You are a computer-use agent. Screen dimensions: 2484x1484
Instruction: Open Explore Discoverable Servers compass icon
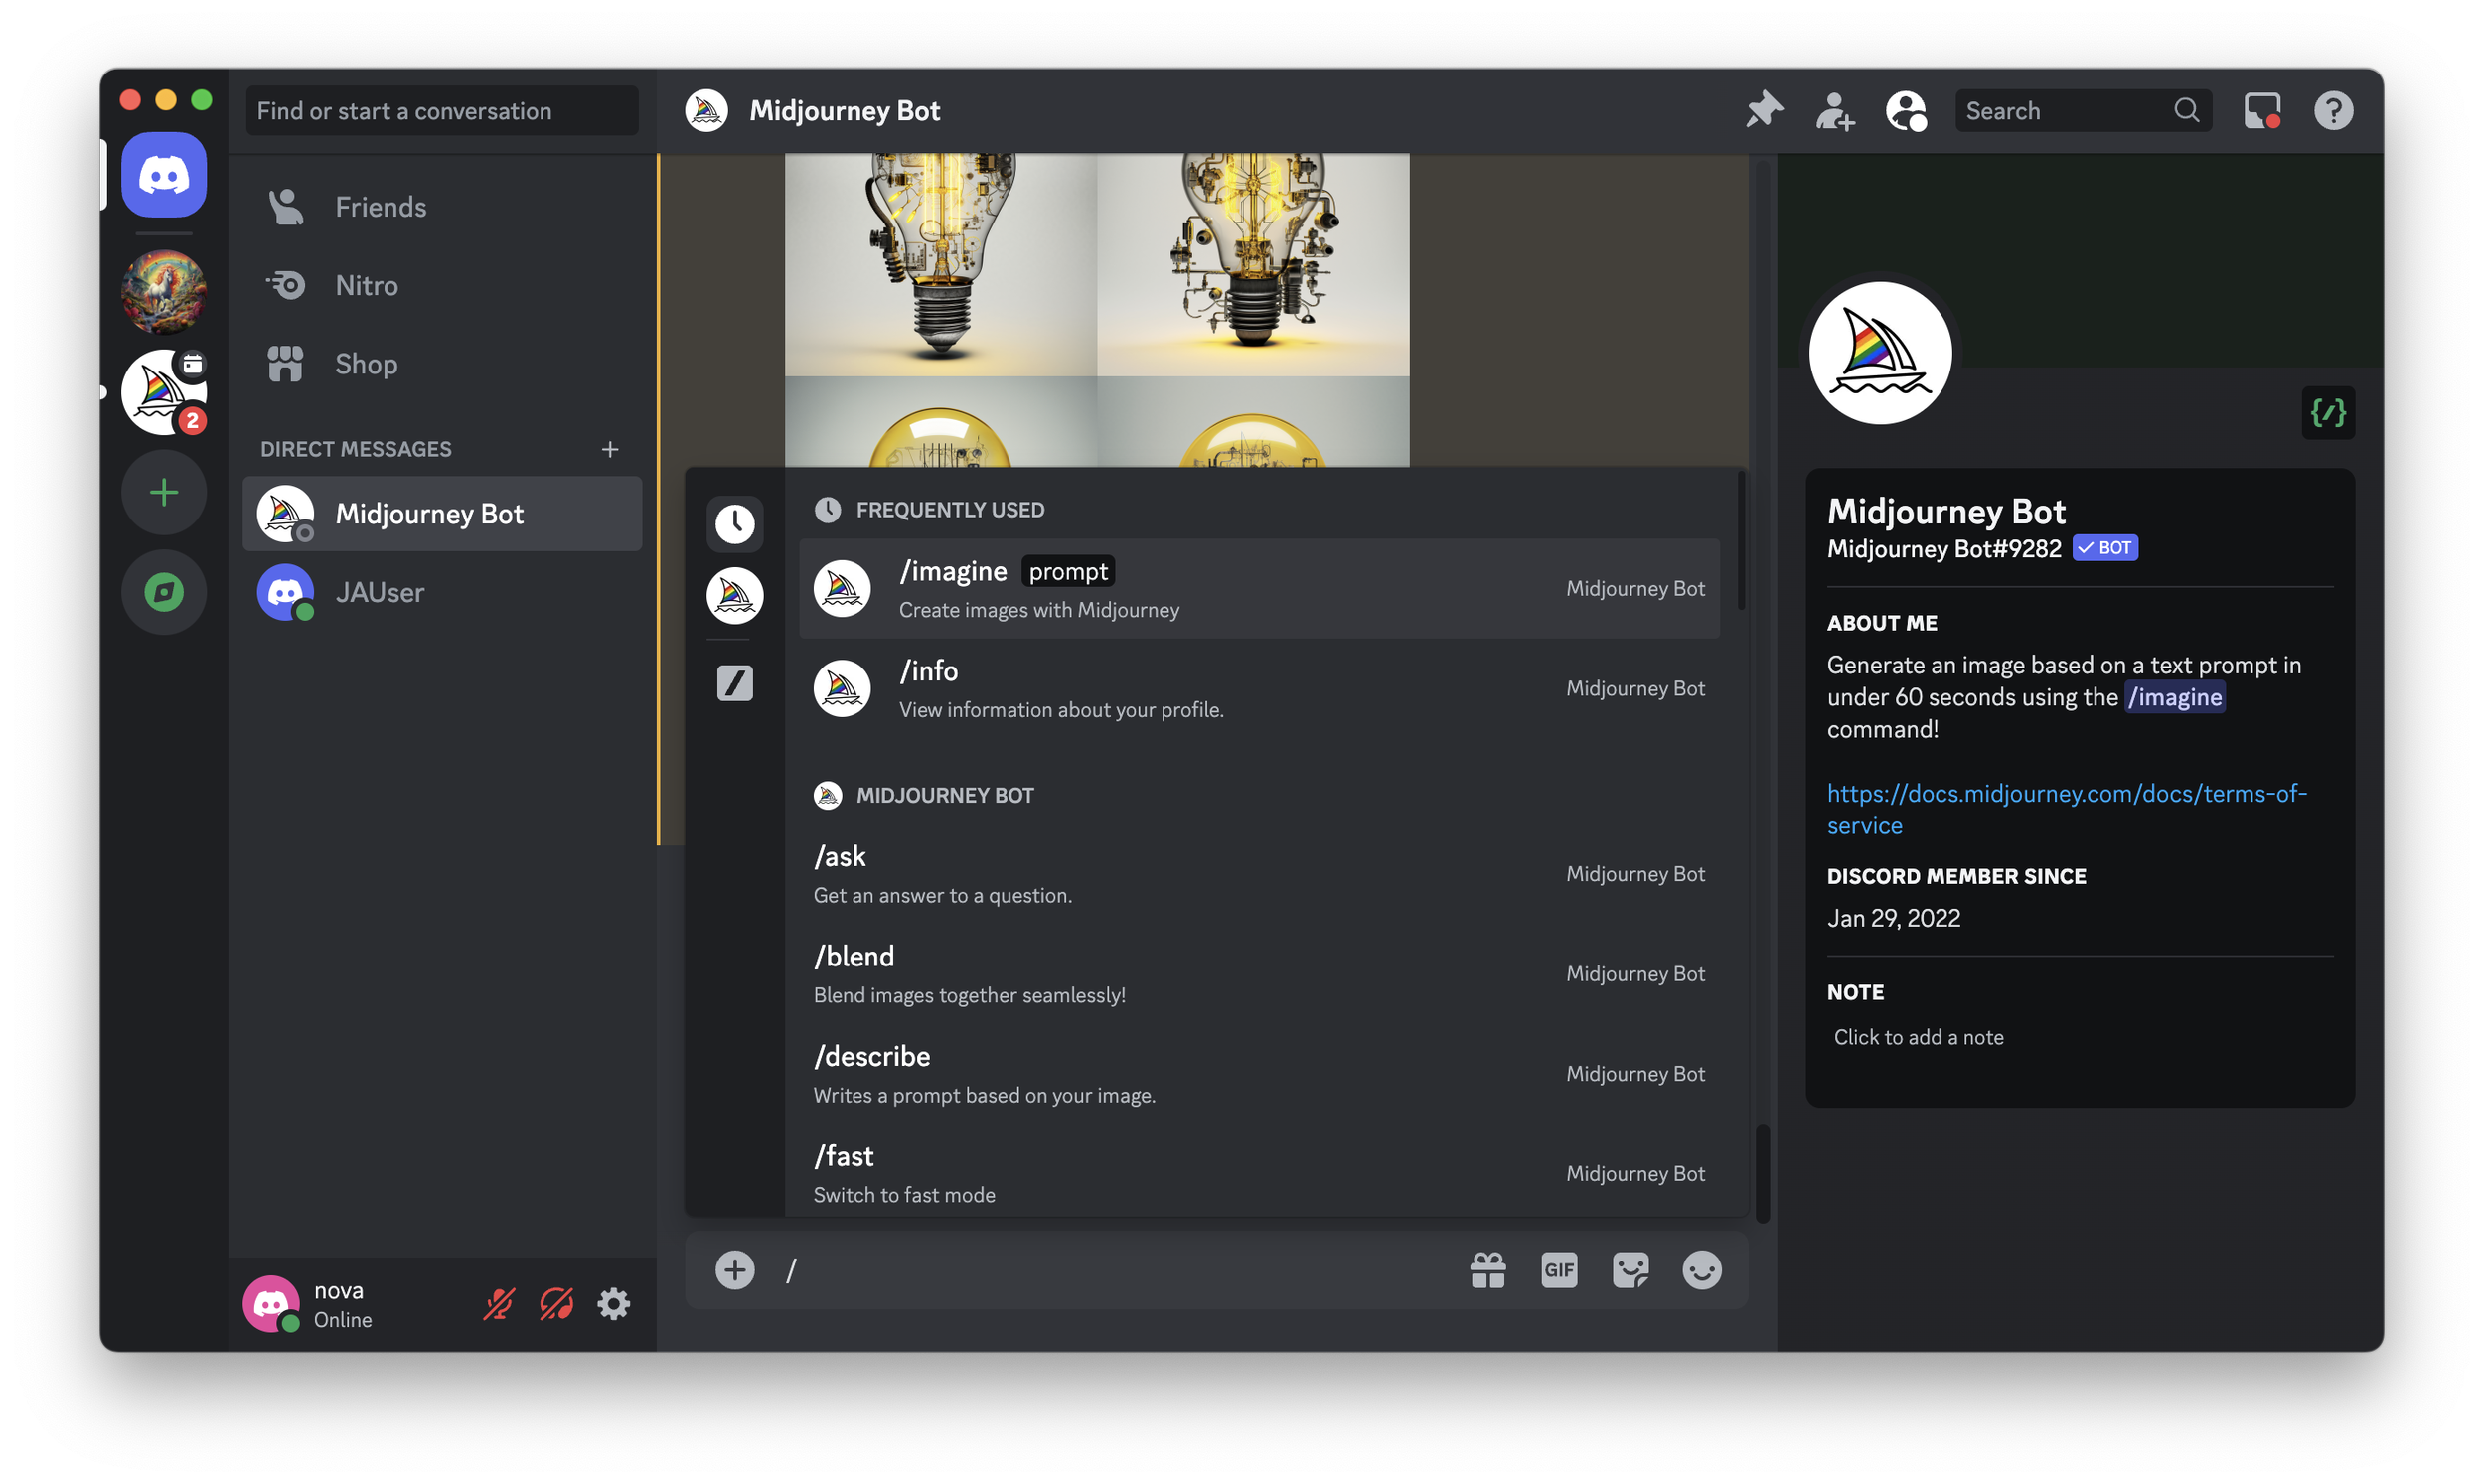click(164, 592)
